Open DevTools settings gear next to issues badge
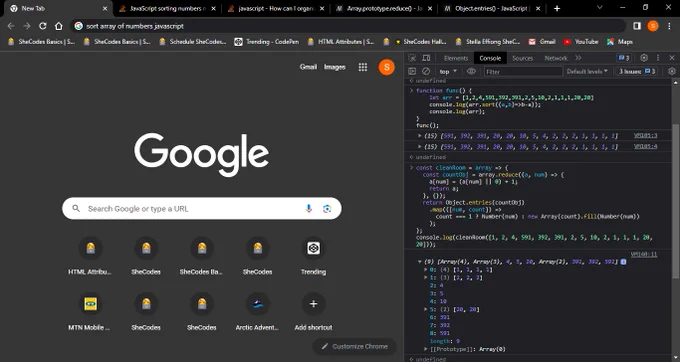Image resolution: width=680 pixels, height=362 pixels. [644, 58]
